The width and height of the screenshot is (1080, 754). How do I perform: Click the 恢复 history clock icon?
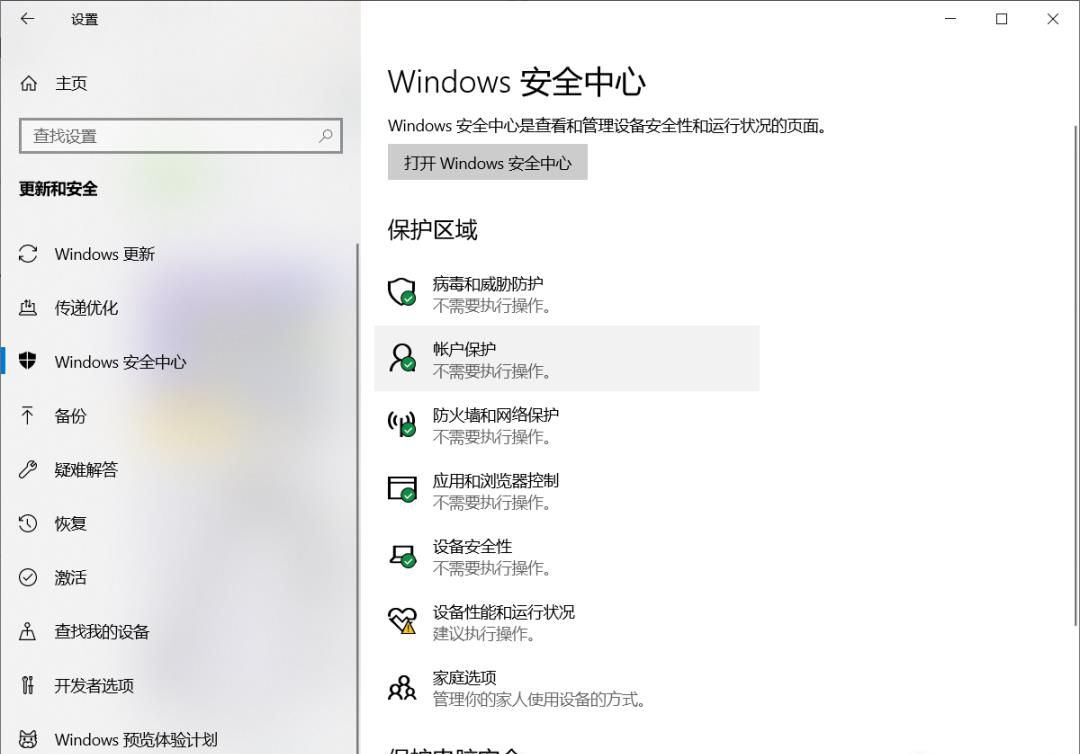pyautogui.click(x=28, y=523)
